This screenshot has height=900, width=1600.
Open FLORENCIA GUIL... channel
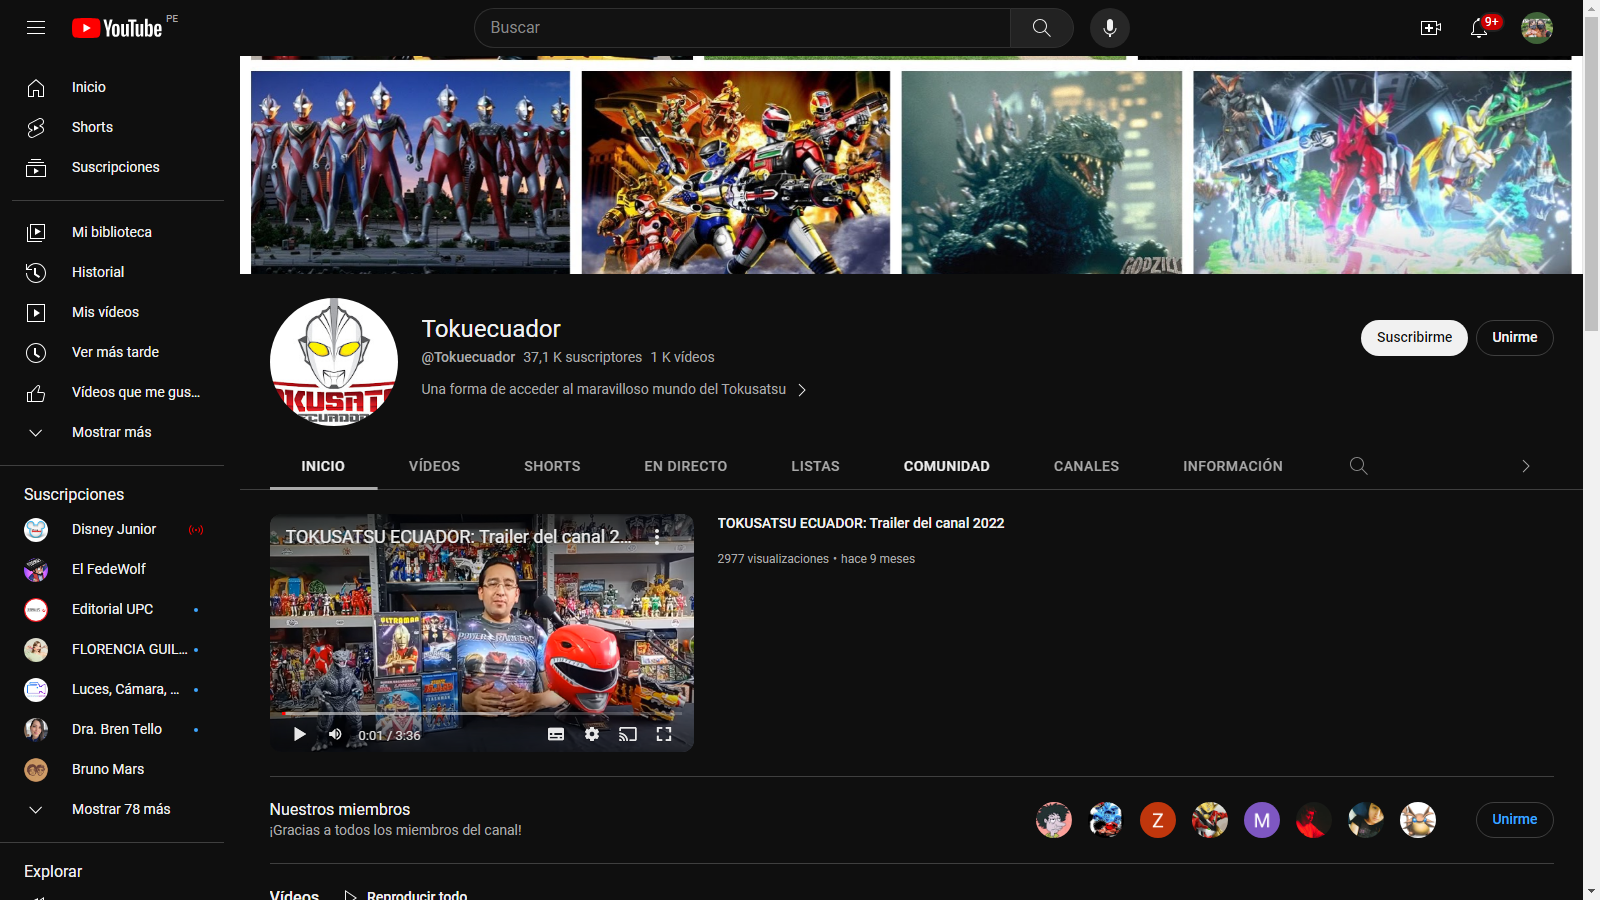coord(112,649)
